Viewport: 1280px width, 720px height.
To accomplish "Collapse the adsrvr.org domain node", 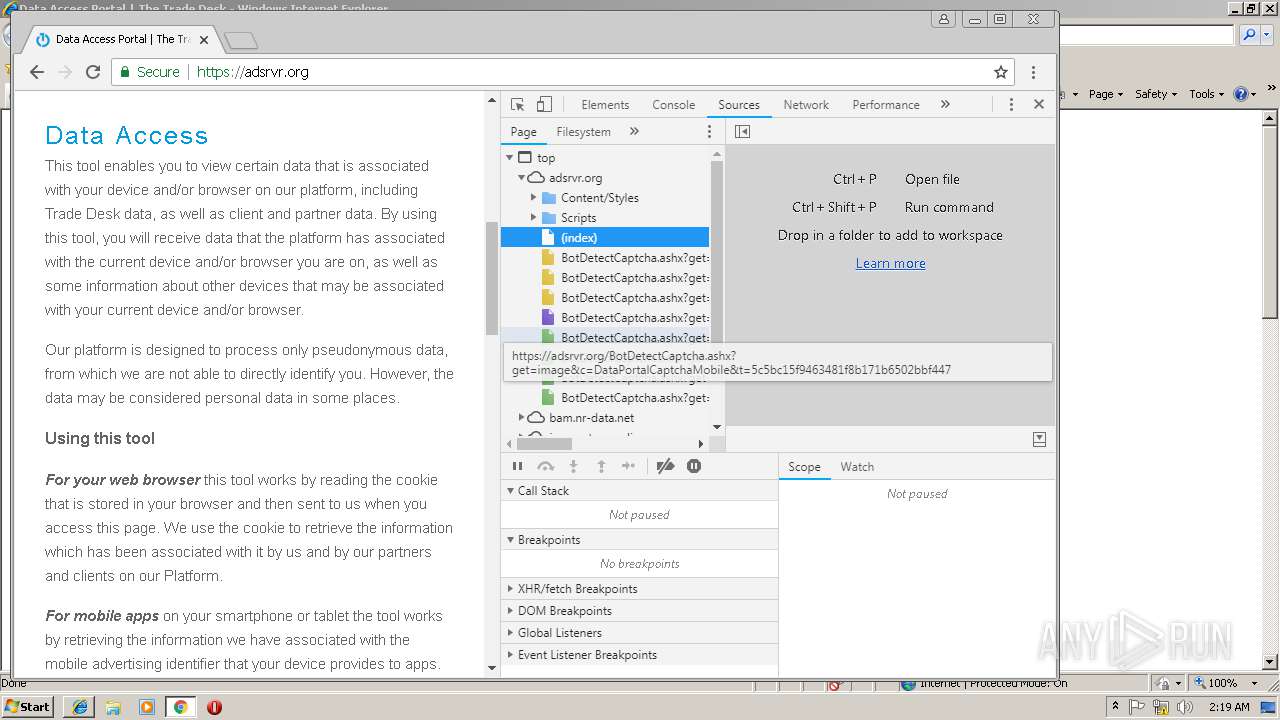I will tap(522, 177).
